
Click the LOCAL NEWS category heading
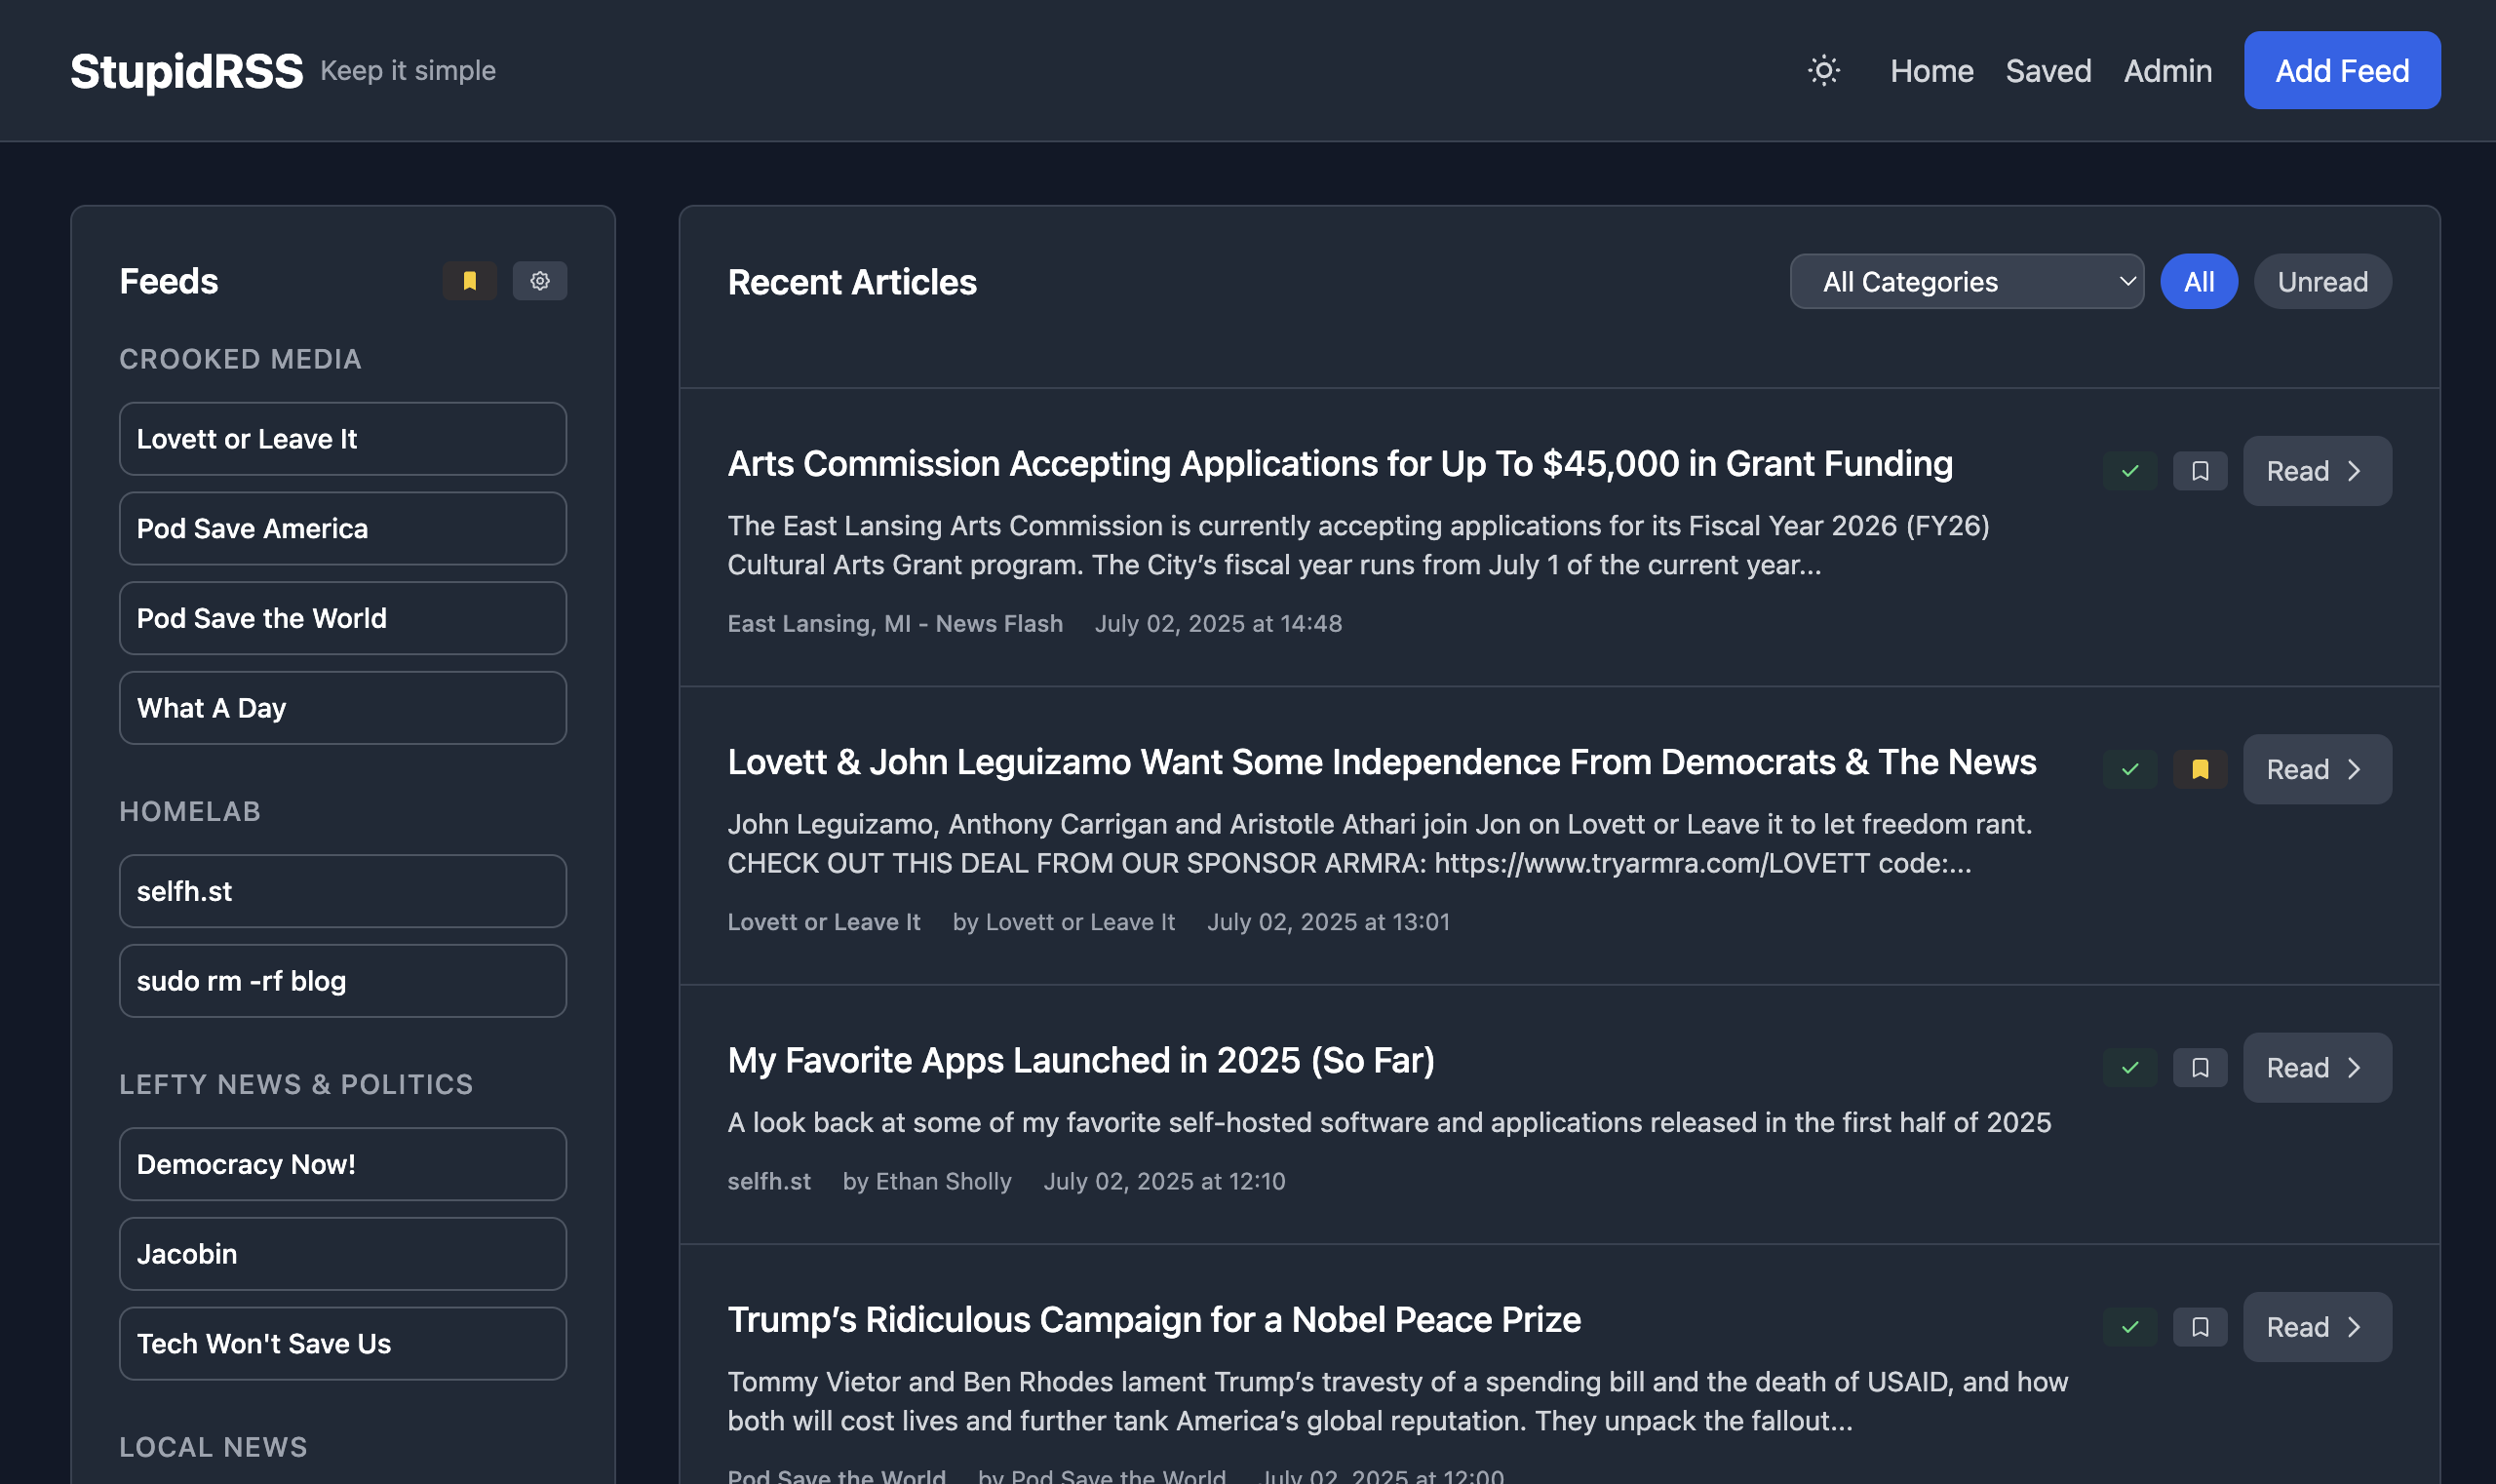(213, 1447)
